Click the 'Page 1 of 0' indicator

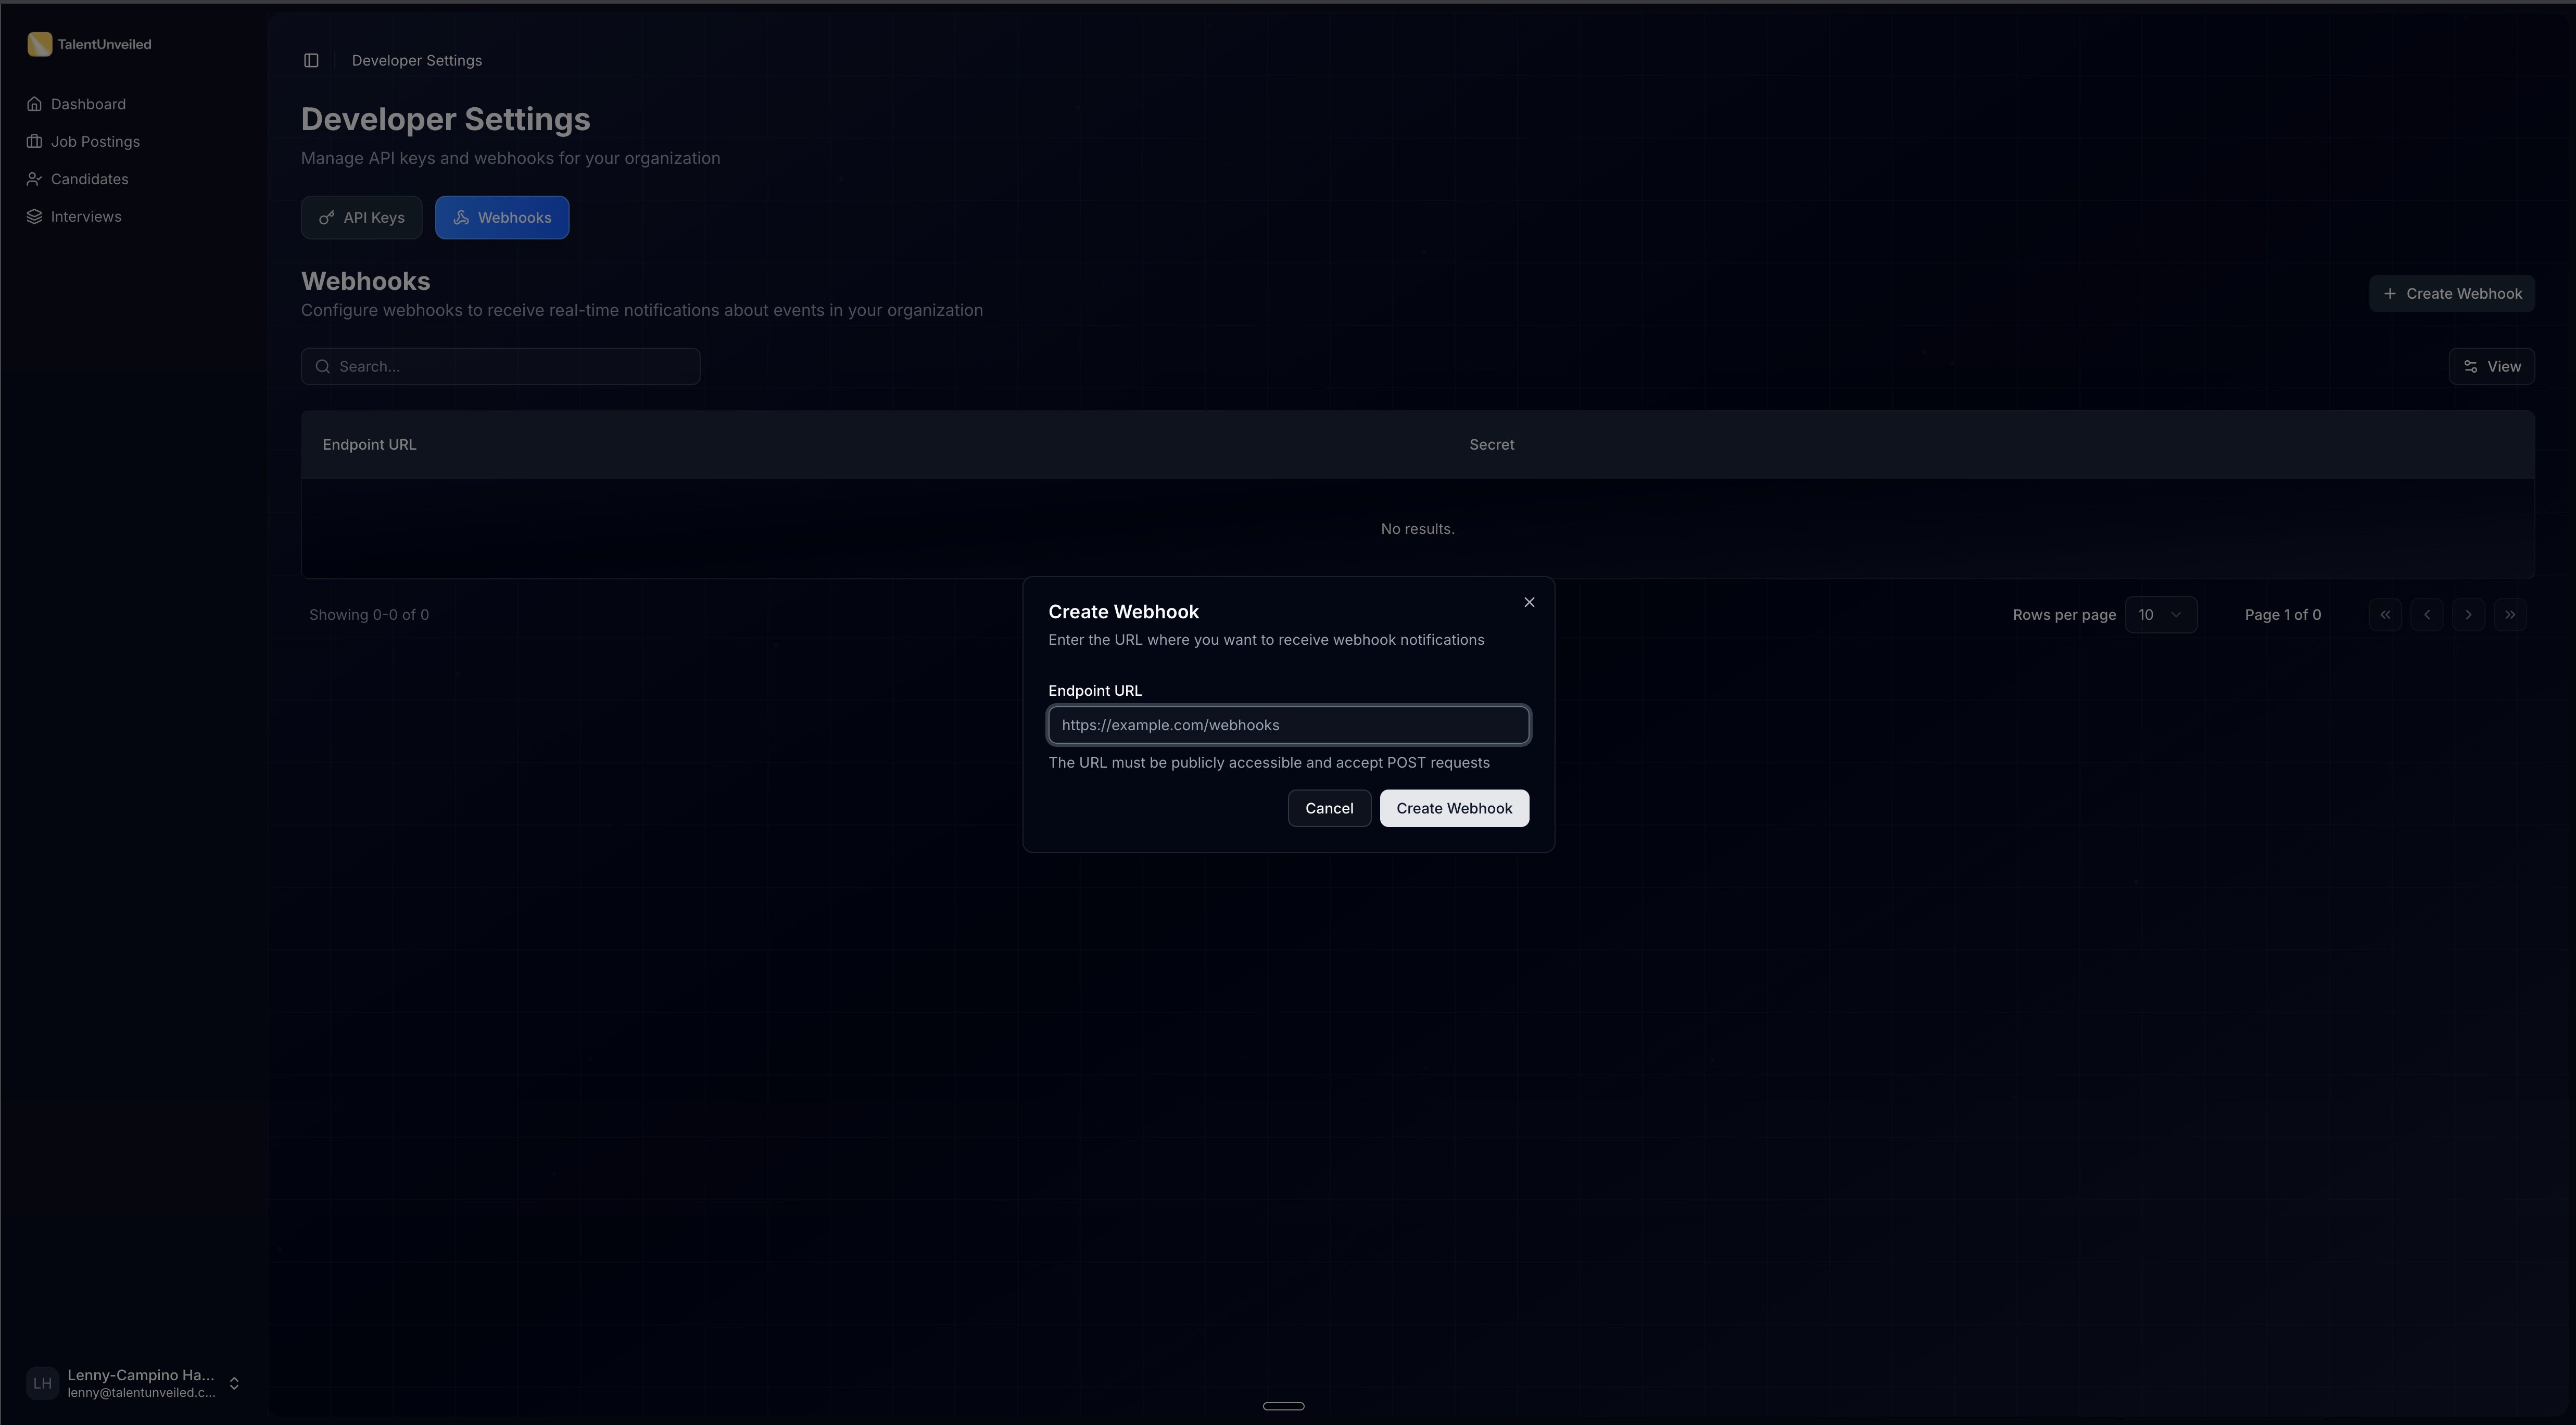click(x=2283, y=615)
